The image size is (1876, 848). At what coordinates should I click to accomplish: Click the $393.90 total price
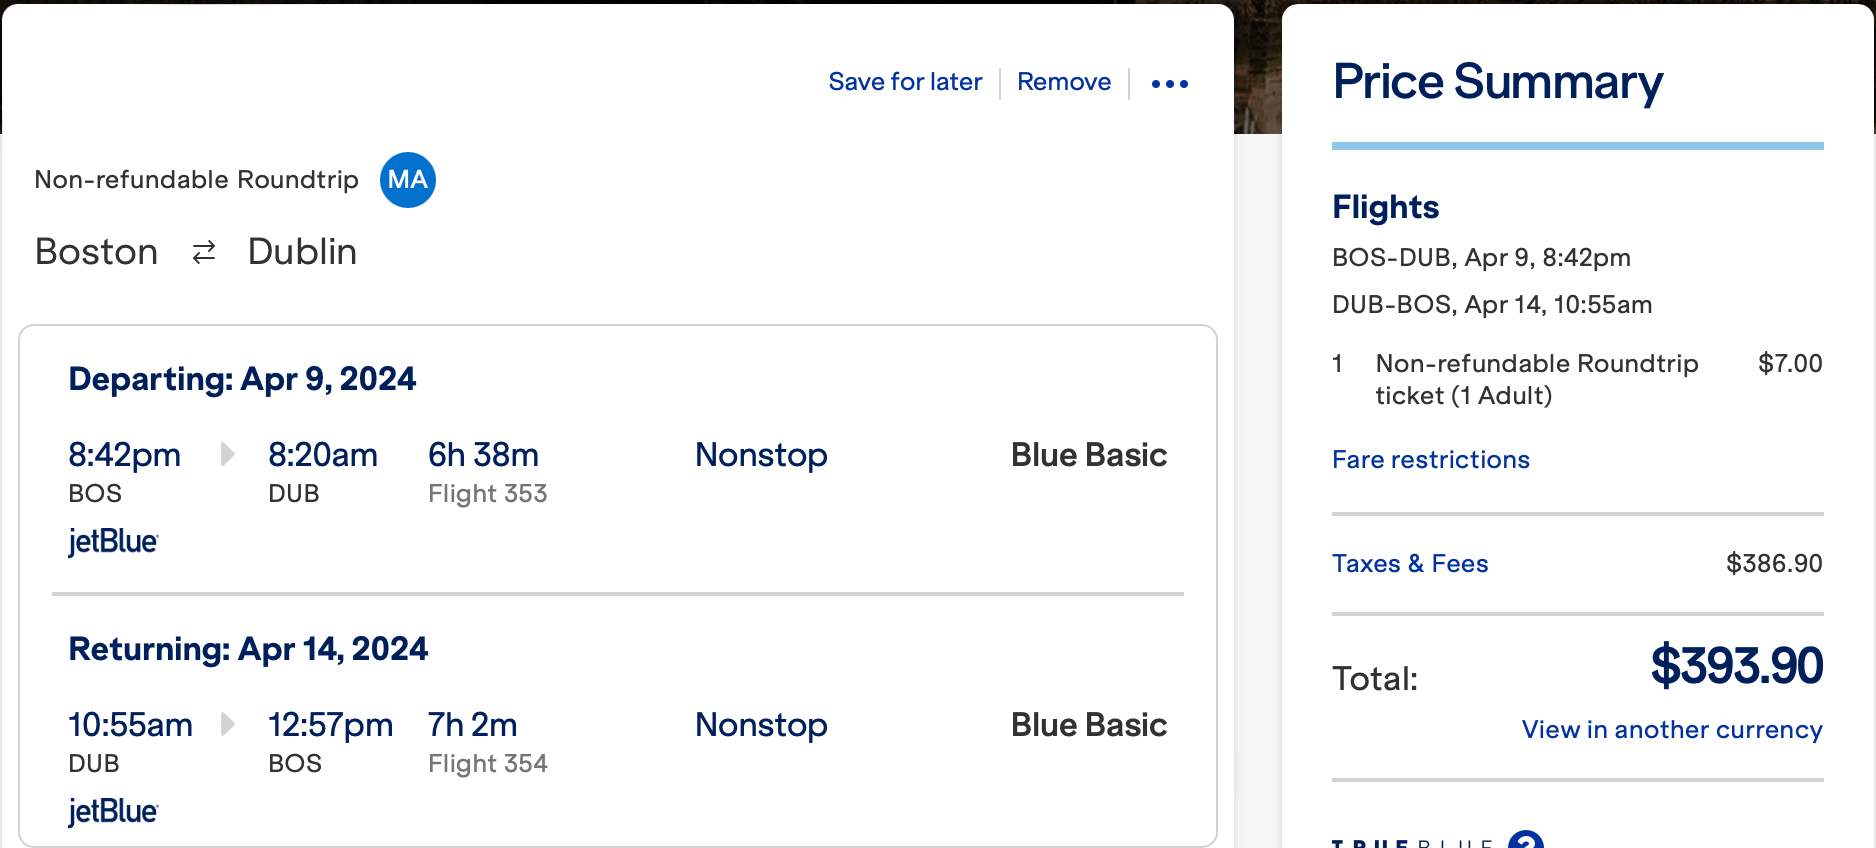[1737, 666]
